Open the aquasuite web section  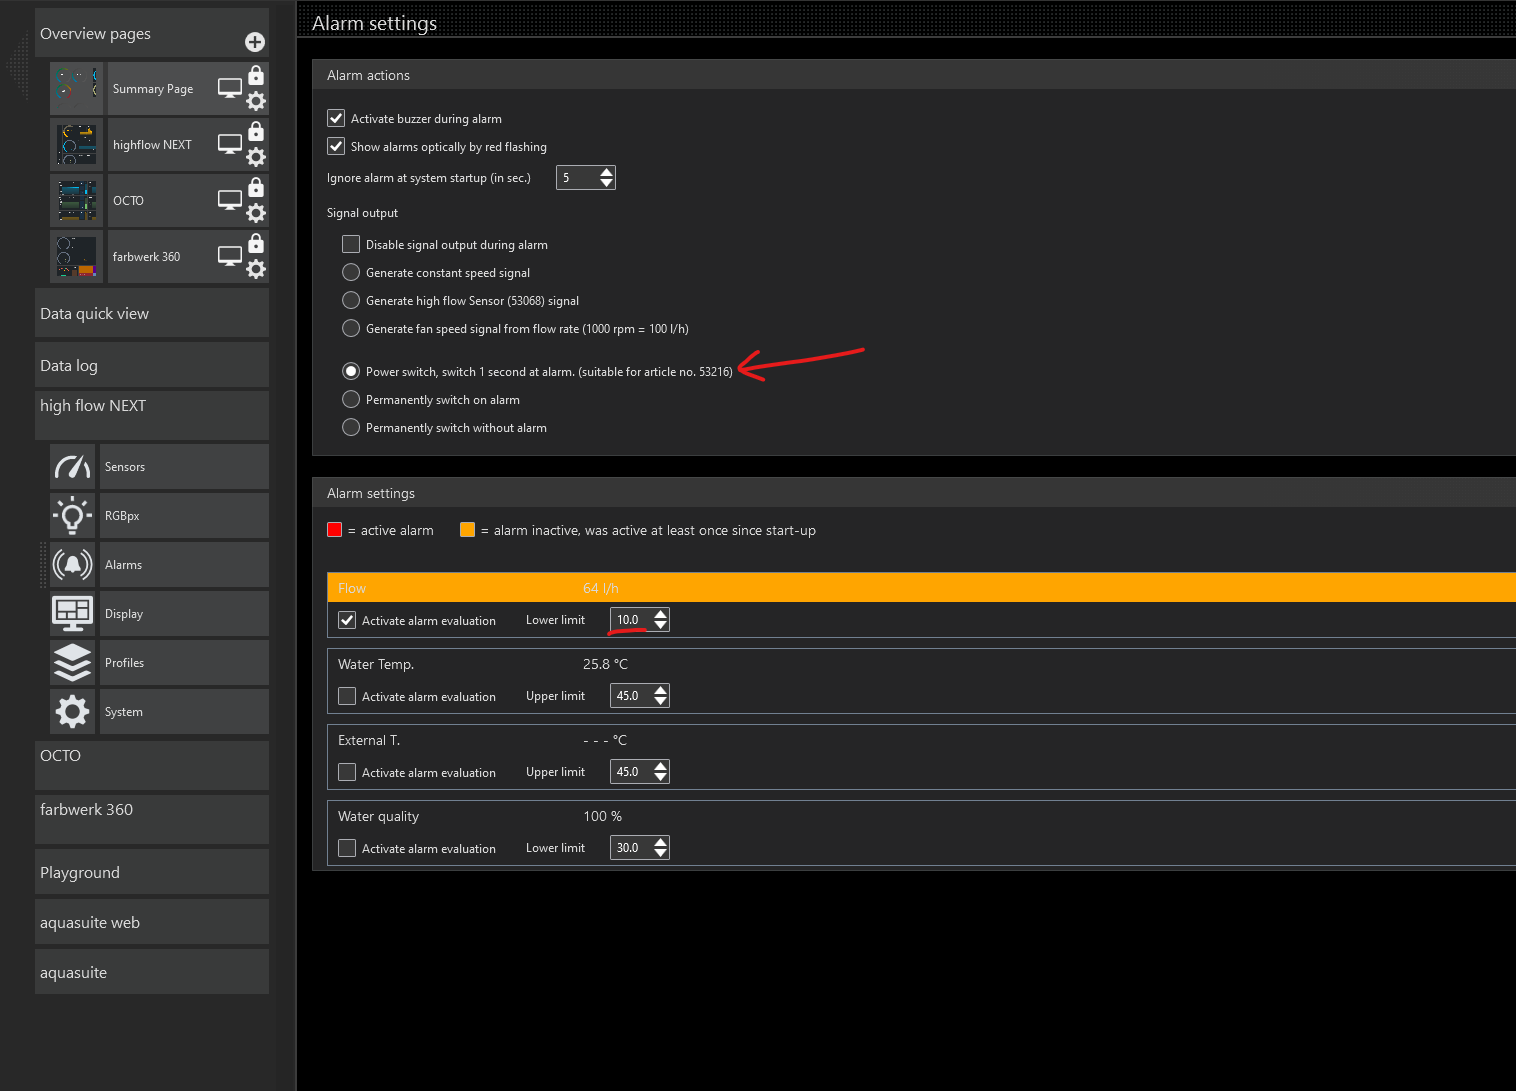pyautogui.click(x=152, y=923)
